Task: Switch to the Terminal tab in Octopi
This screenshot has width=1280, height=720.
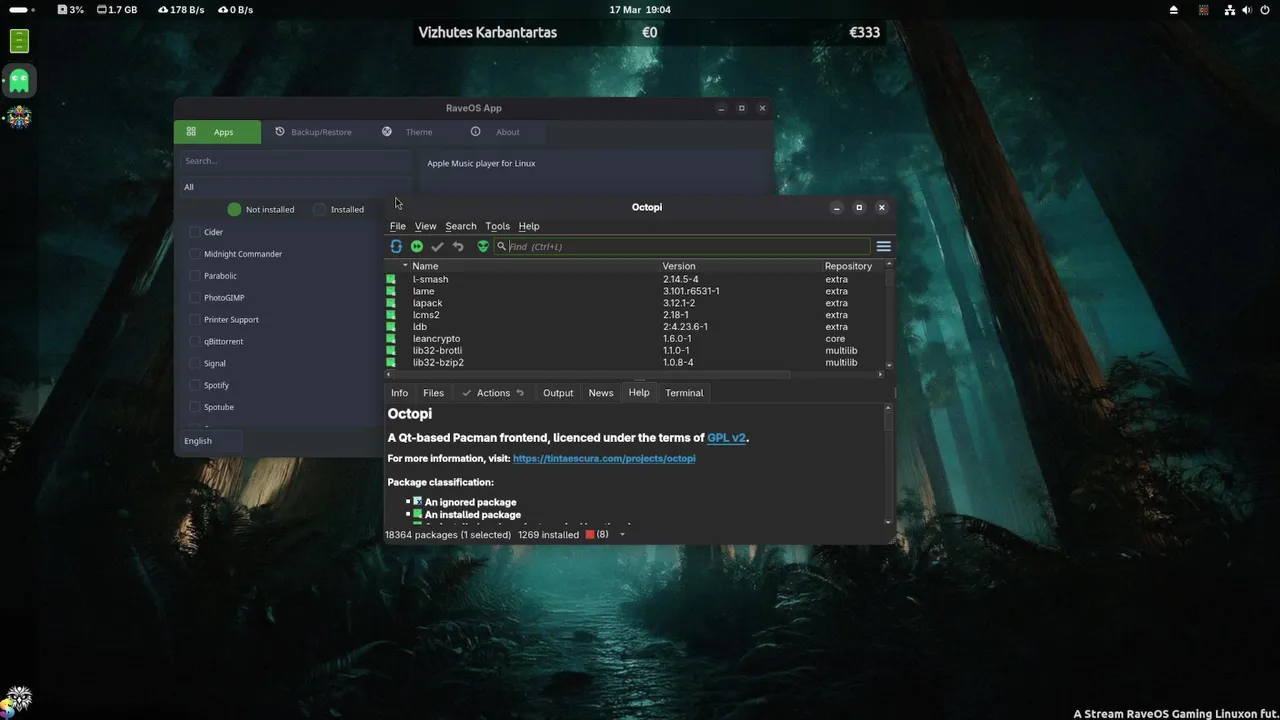Action: click(x=685, y=393)
